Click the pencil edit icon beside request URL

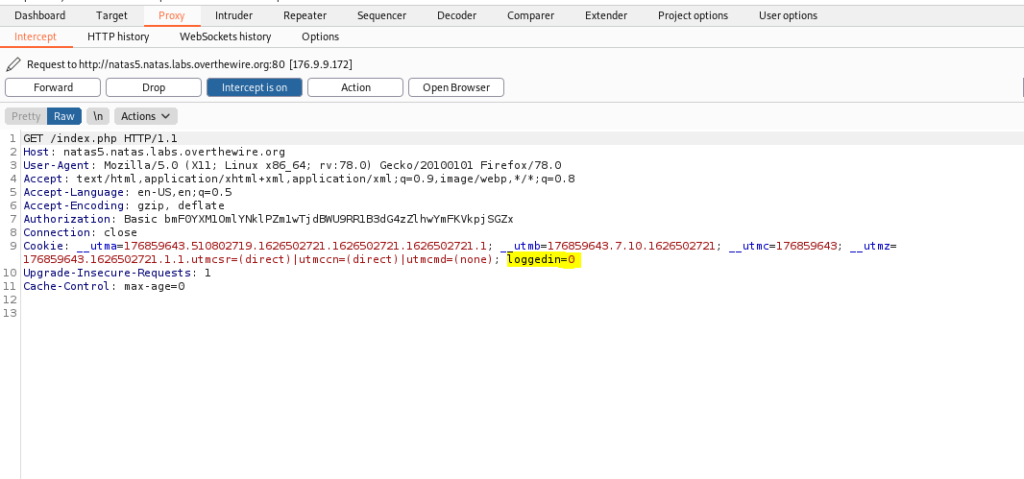click(13, 64)
